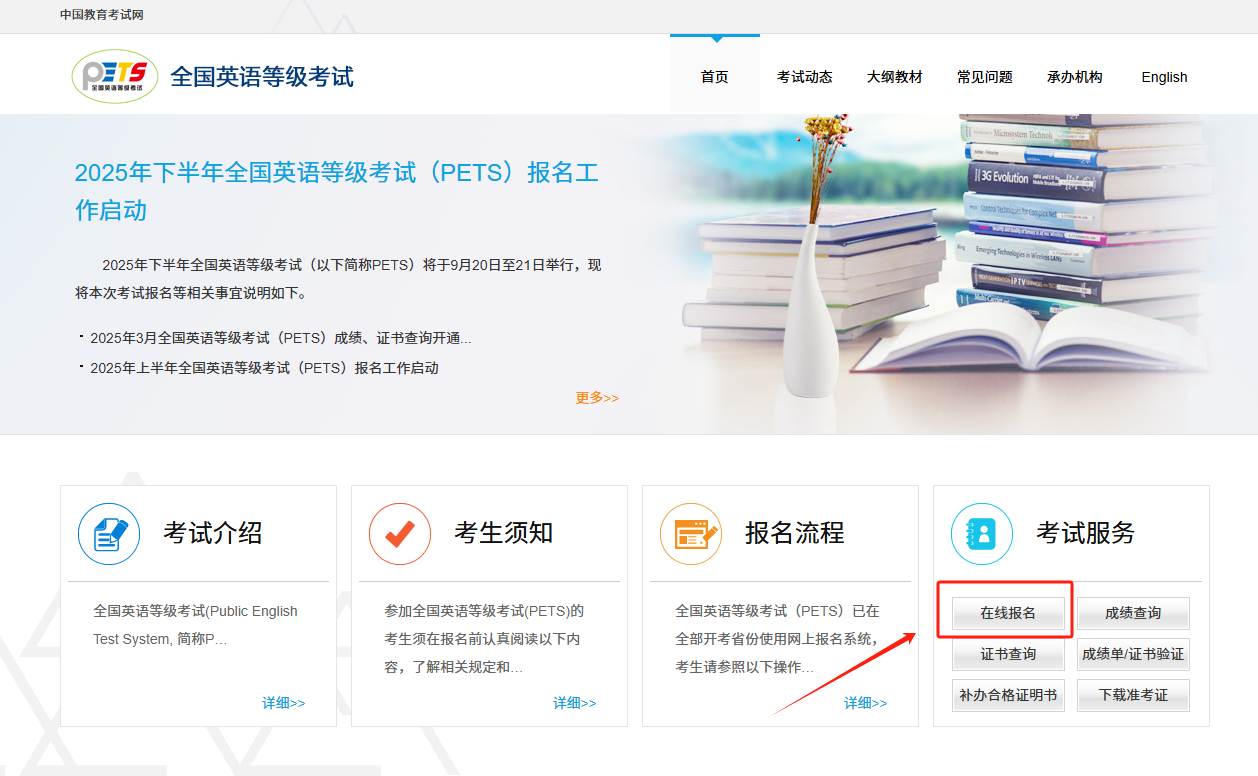Click the banner photo of books and vase
Viewport: 1258px width, 776px height.
click(x=940, y=274)
